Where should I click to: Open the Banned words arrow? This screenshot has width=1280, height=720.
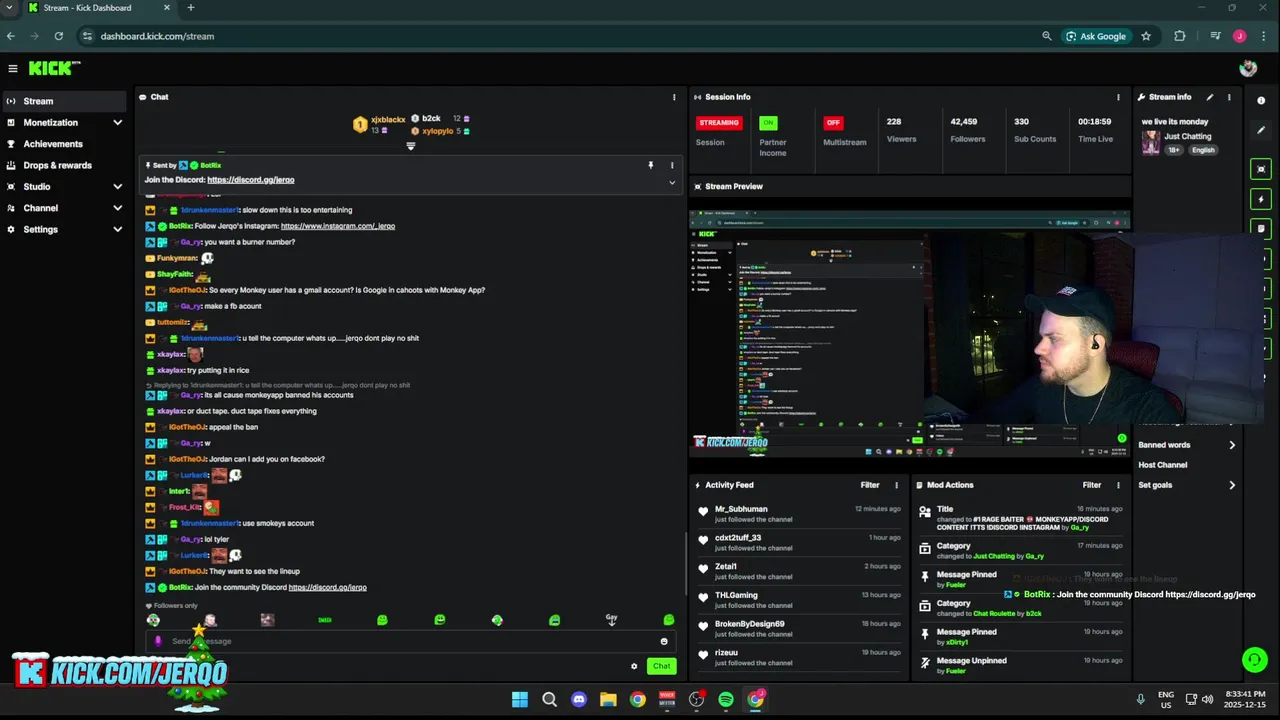1231,445
